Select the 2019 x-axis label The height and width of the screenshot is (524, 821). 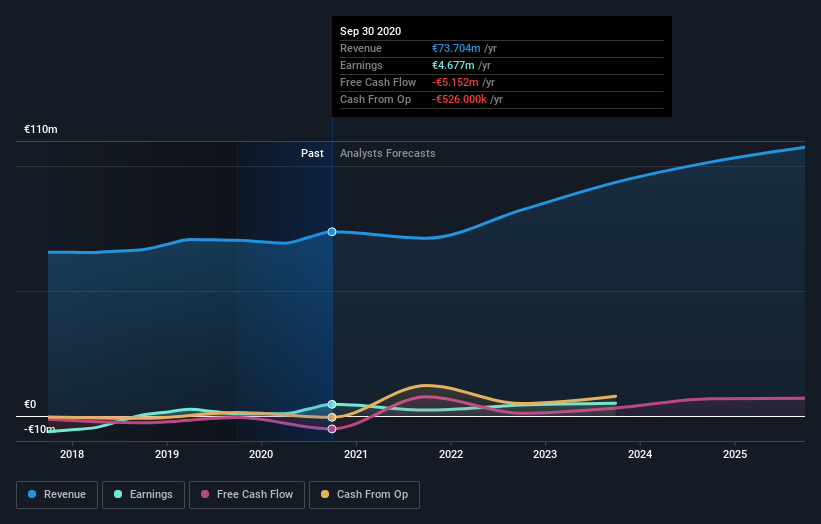click(167, 454)
